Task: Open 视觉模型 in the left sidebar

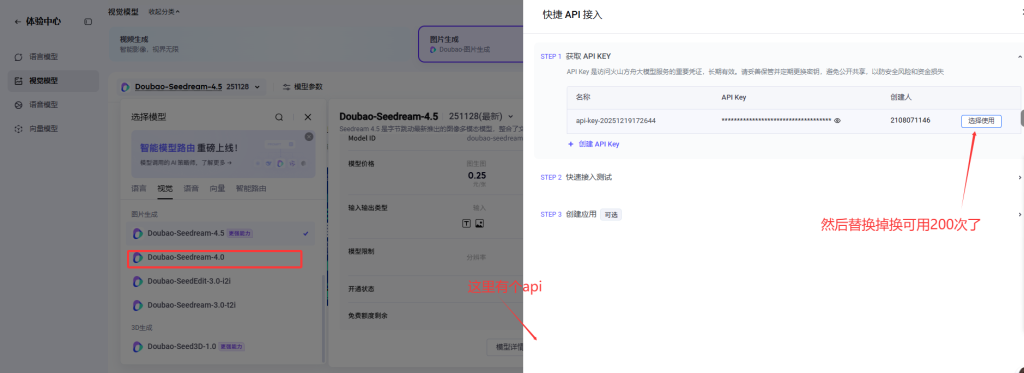Action: (54, 80)
